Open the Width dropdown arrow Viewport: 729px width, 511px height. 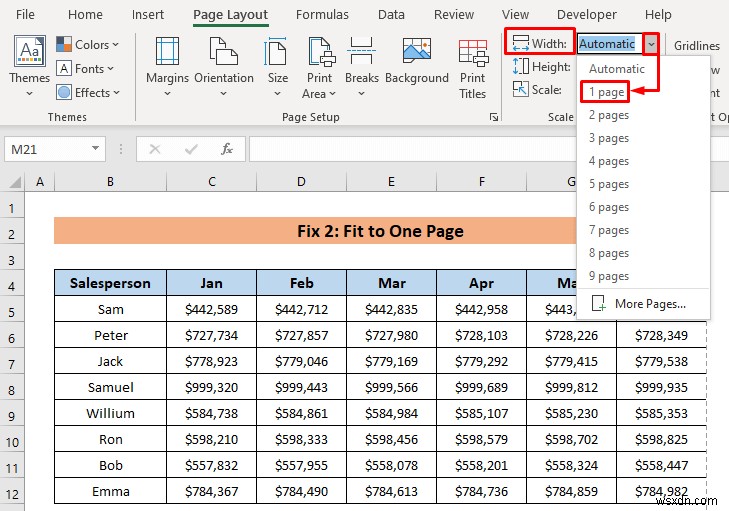coord(652,43)
